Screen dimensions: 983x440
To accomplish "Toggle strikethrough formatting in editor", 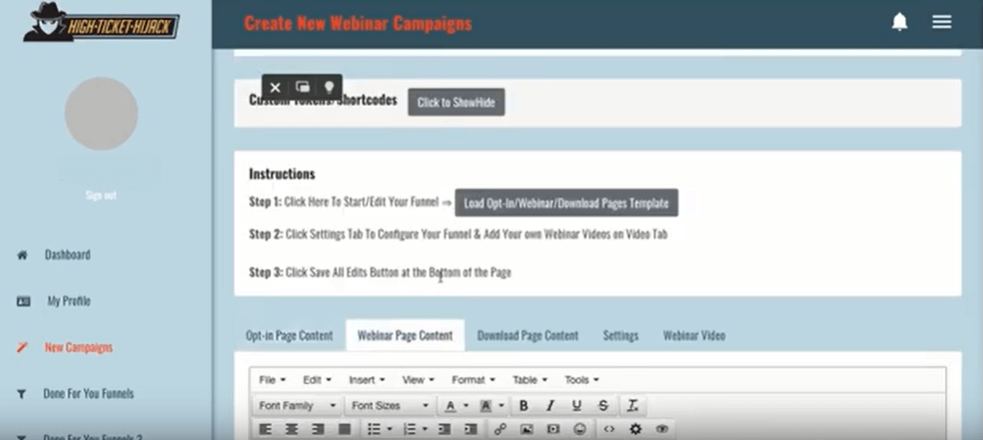I will pos(603,406).
